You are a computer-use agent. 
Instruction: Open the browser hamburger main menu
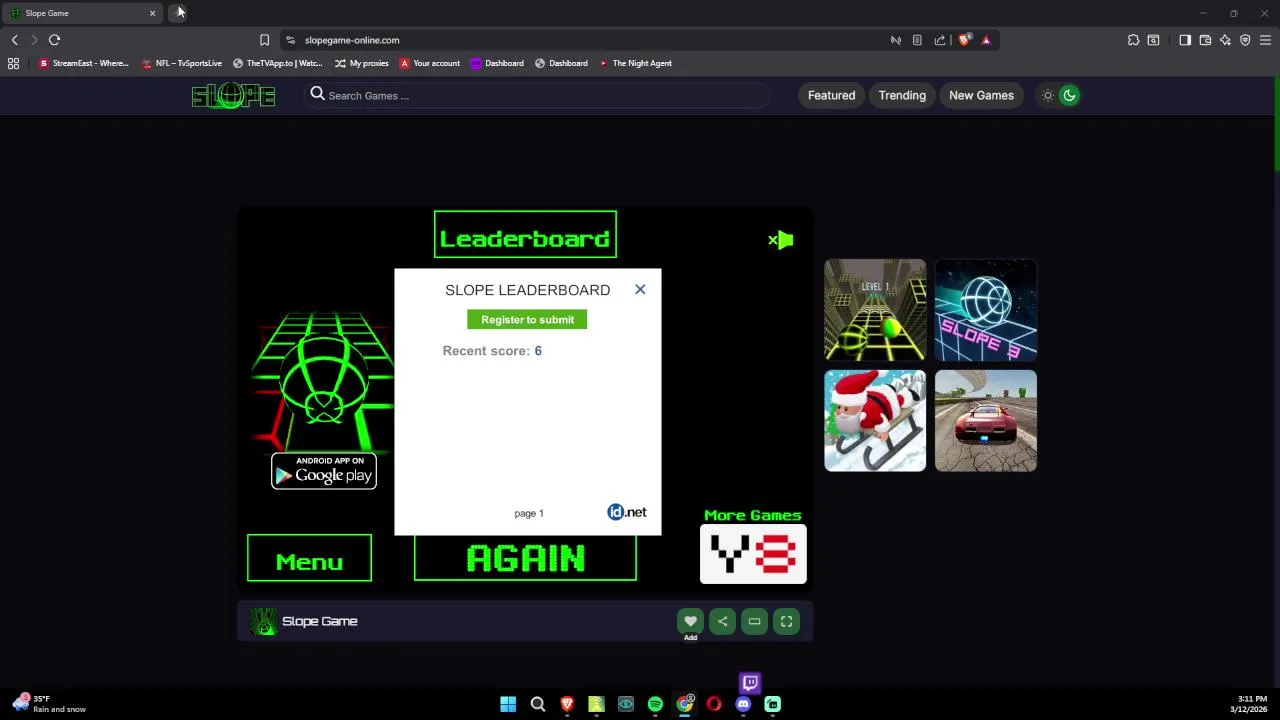[1265, 40]
